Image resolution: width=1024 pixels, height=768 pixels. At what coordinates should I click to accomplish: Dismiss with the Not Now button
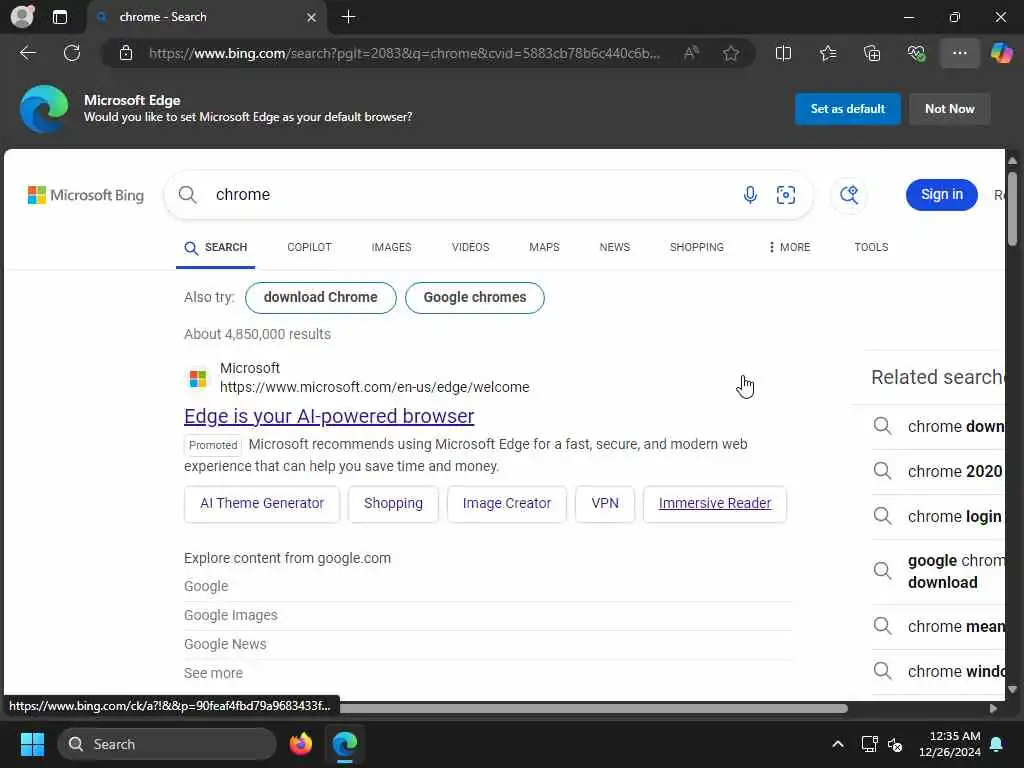pyautogui.click(x=950, y=109)
